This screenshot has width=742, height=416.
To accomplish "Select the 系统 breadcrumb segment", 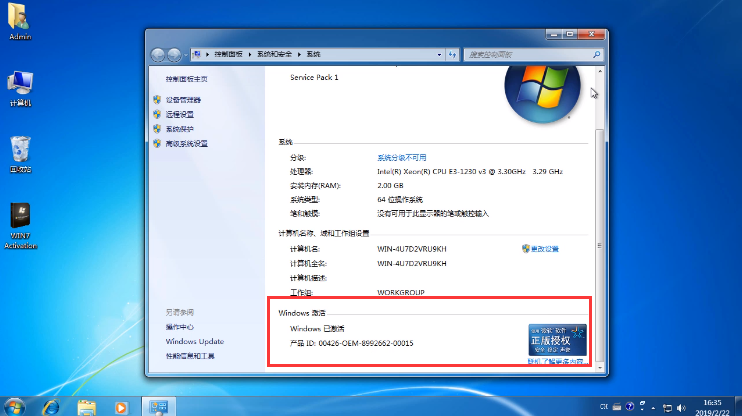I will click(313, 54).
